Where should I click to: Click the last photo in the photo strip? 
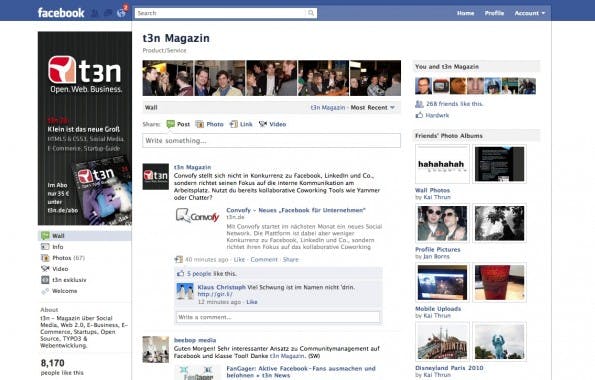[375, 78]
